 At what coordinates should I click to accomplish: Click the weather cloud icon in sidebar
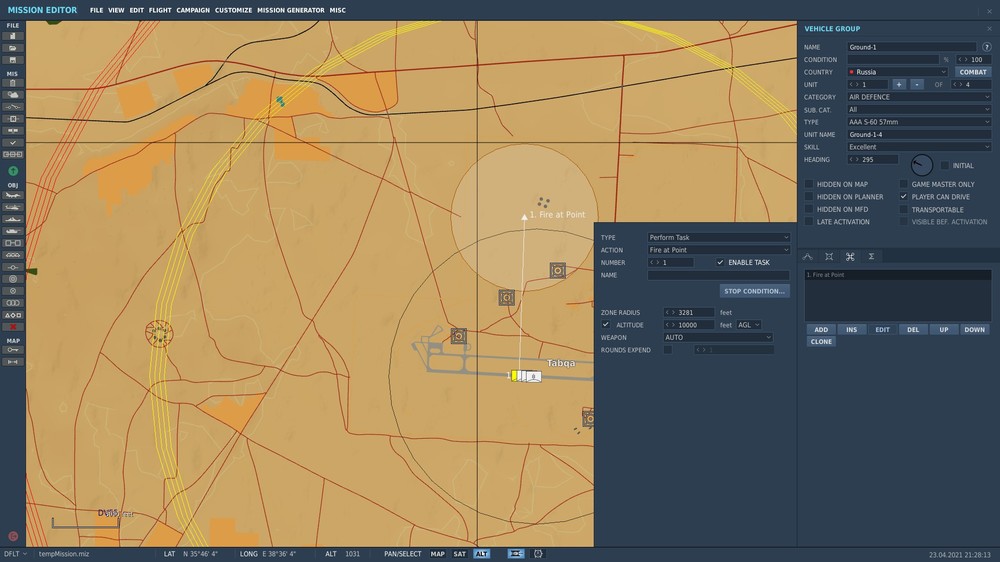(13, 94)
